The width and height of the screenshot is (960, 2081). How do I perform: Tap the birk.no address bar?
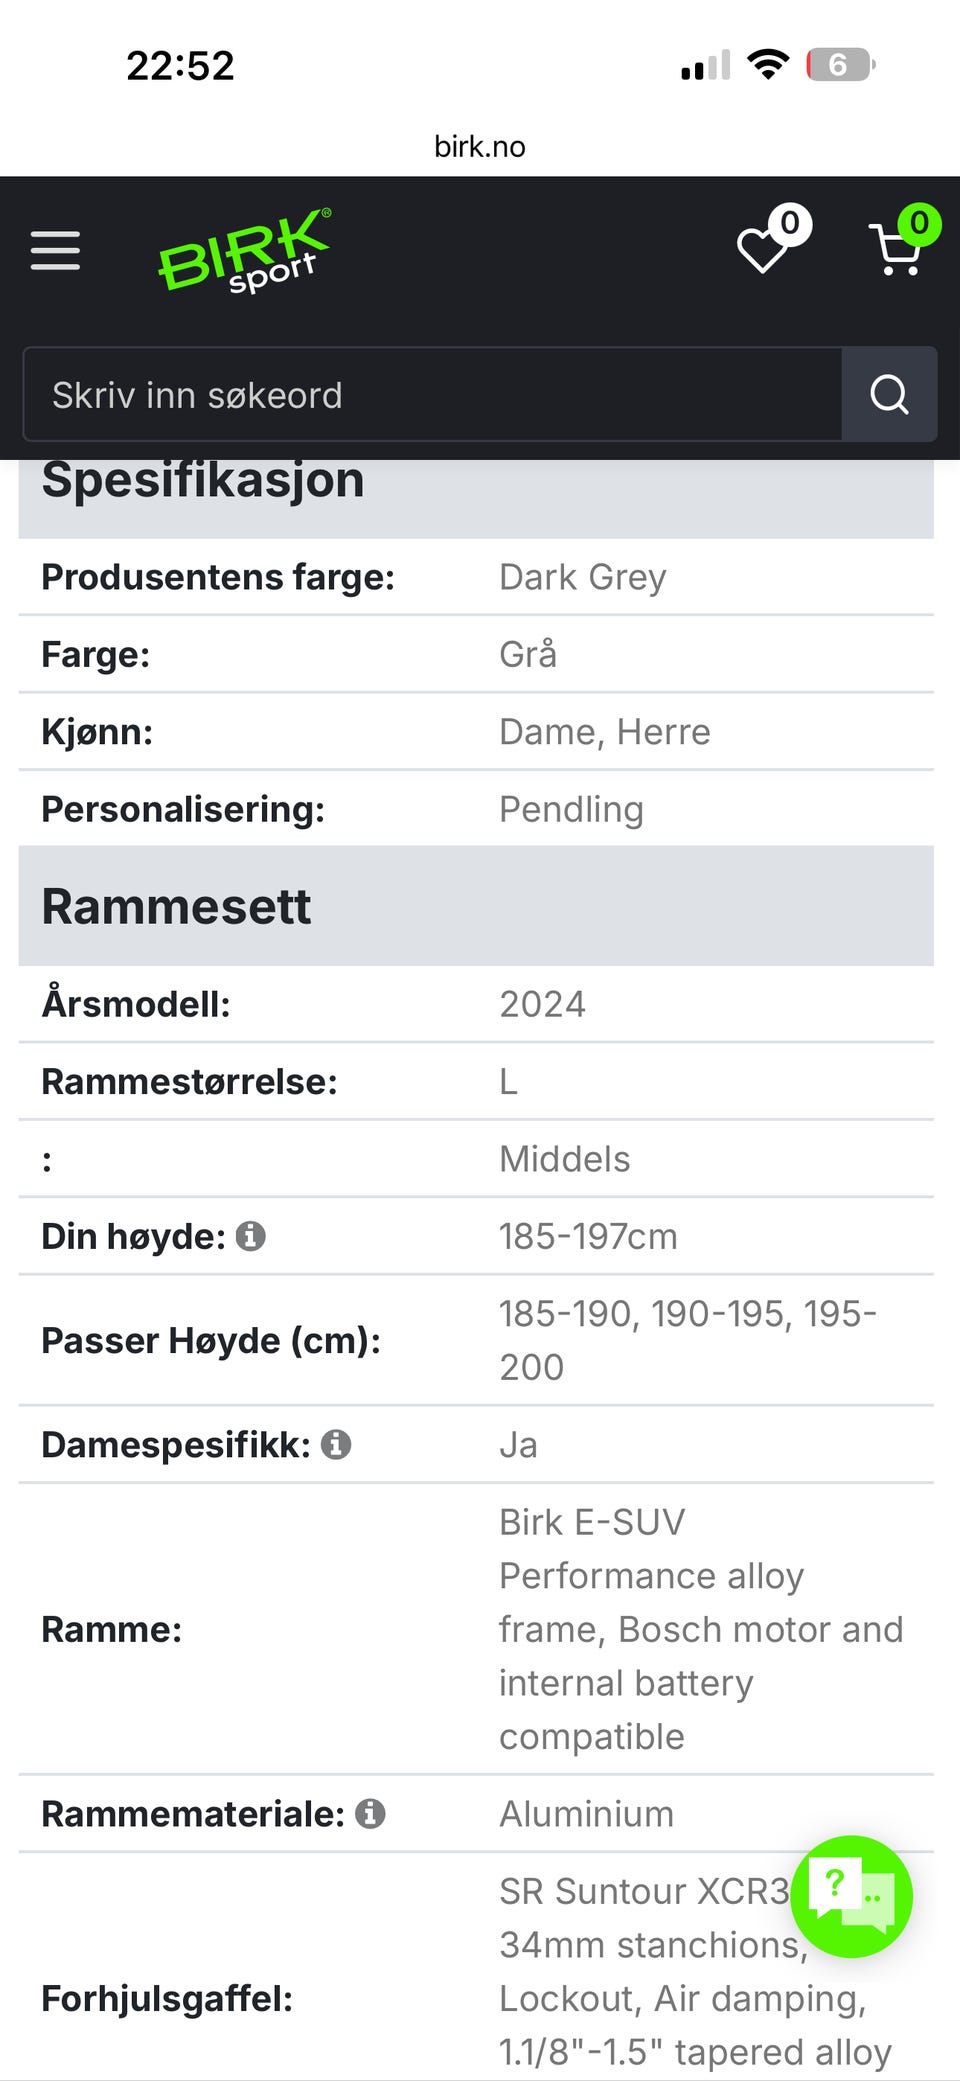[479, 147]
